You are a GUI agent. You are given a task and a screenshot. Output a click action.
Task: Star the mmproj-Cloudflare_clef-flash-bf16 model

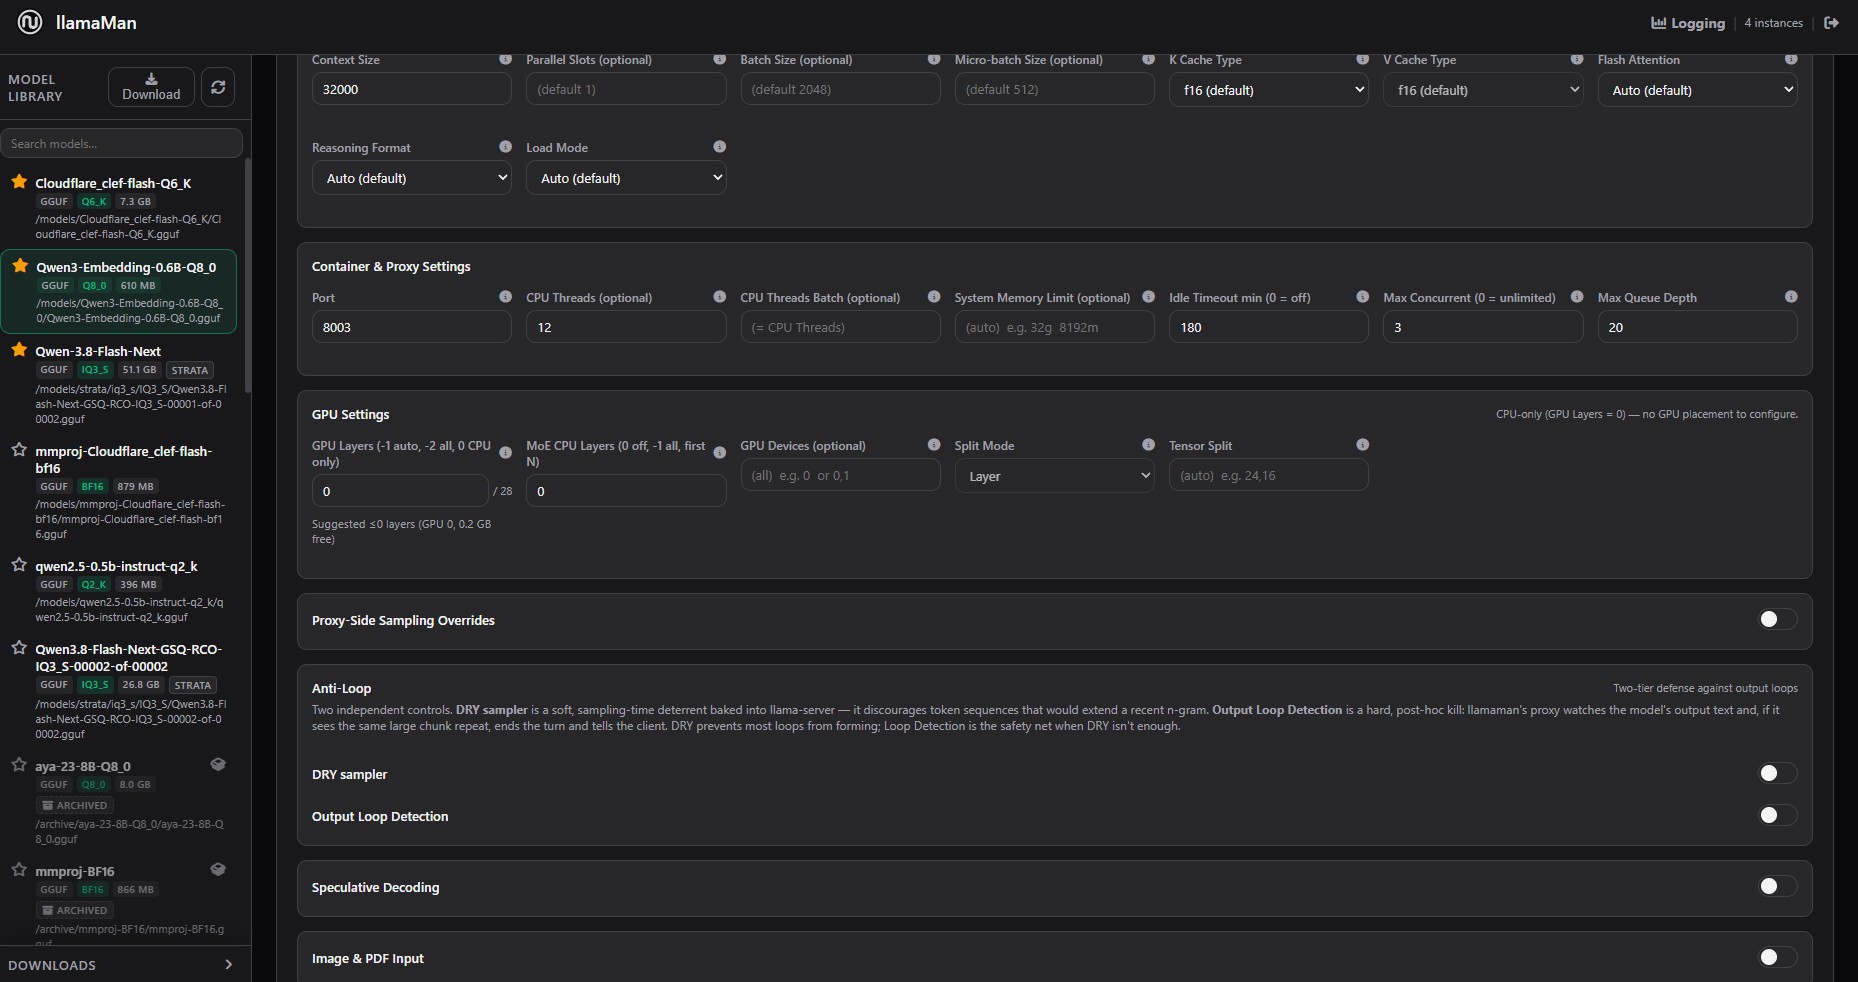[x=19, y=450]
